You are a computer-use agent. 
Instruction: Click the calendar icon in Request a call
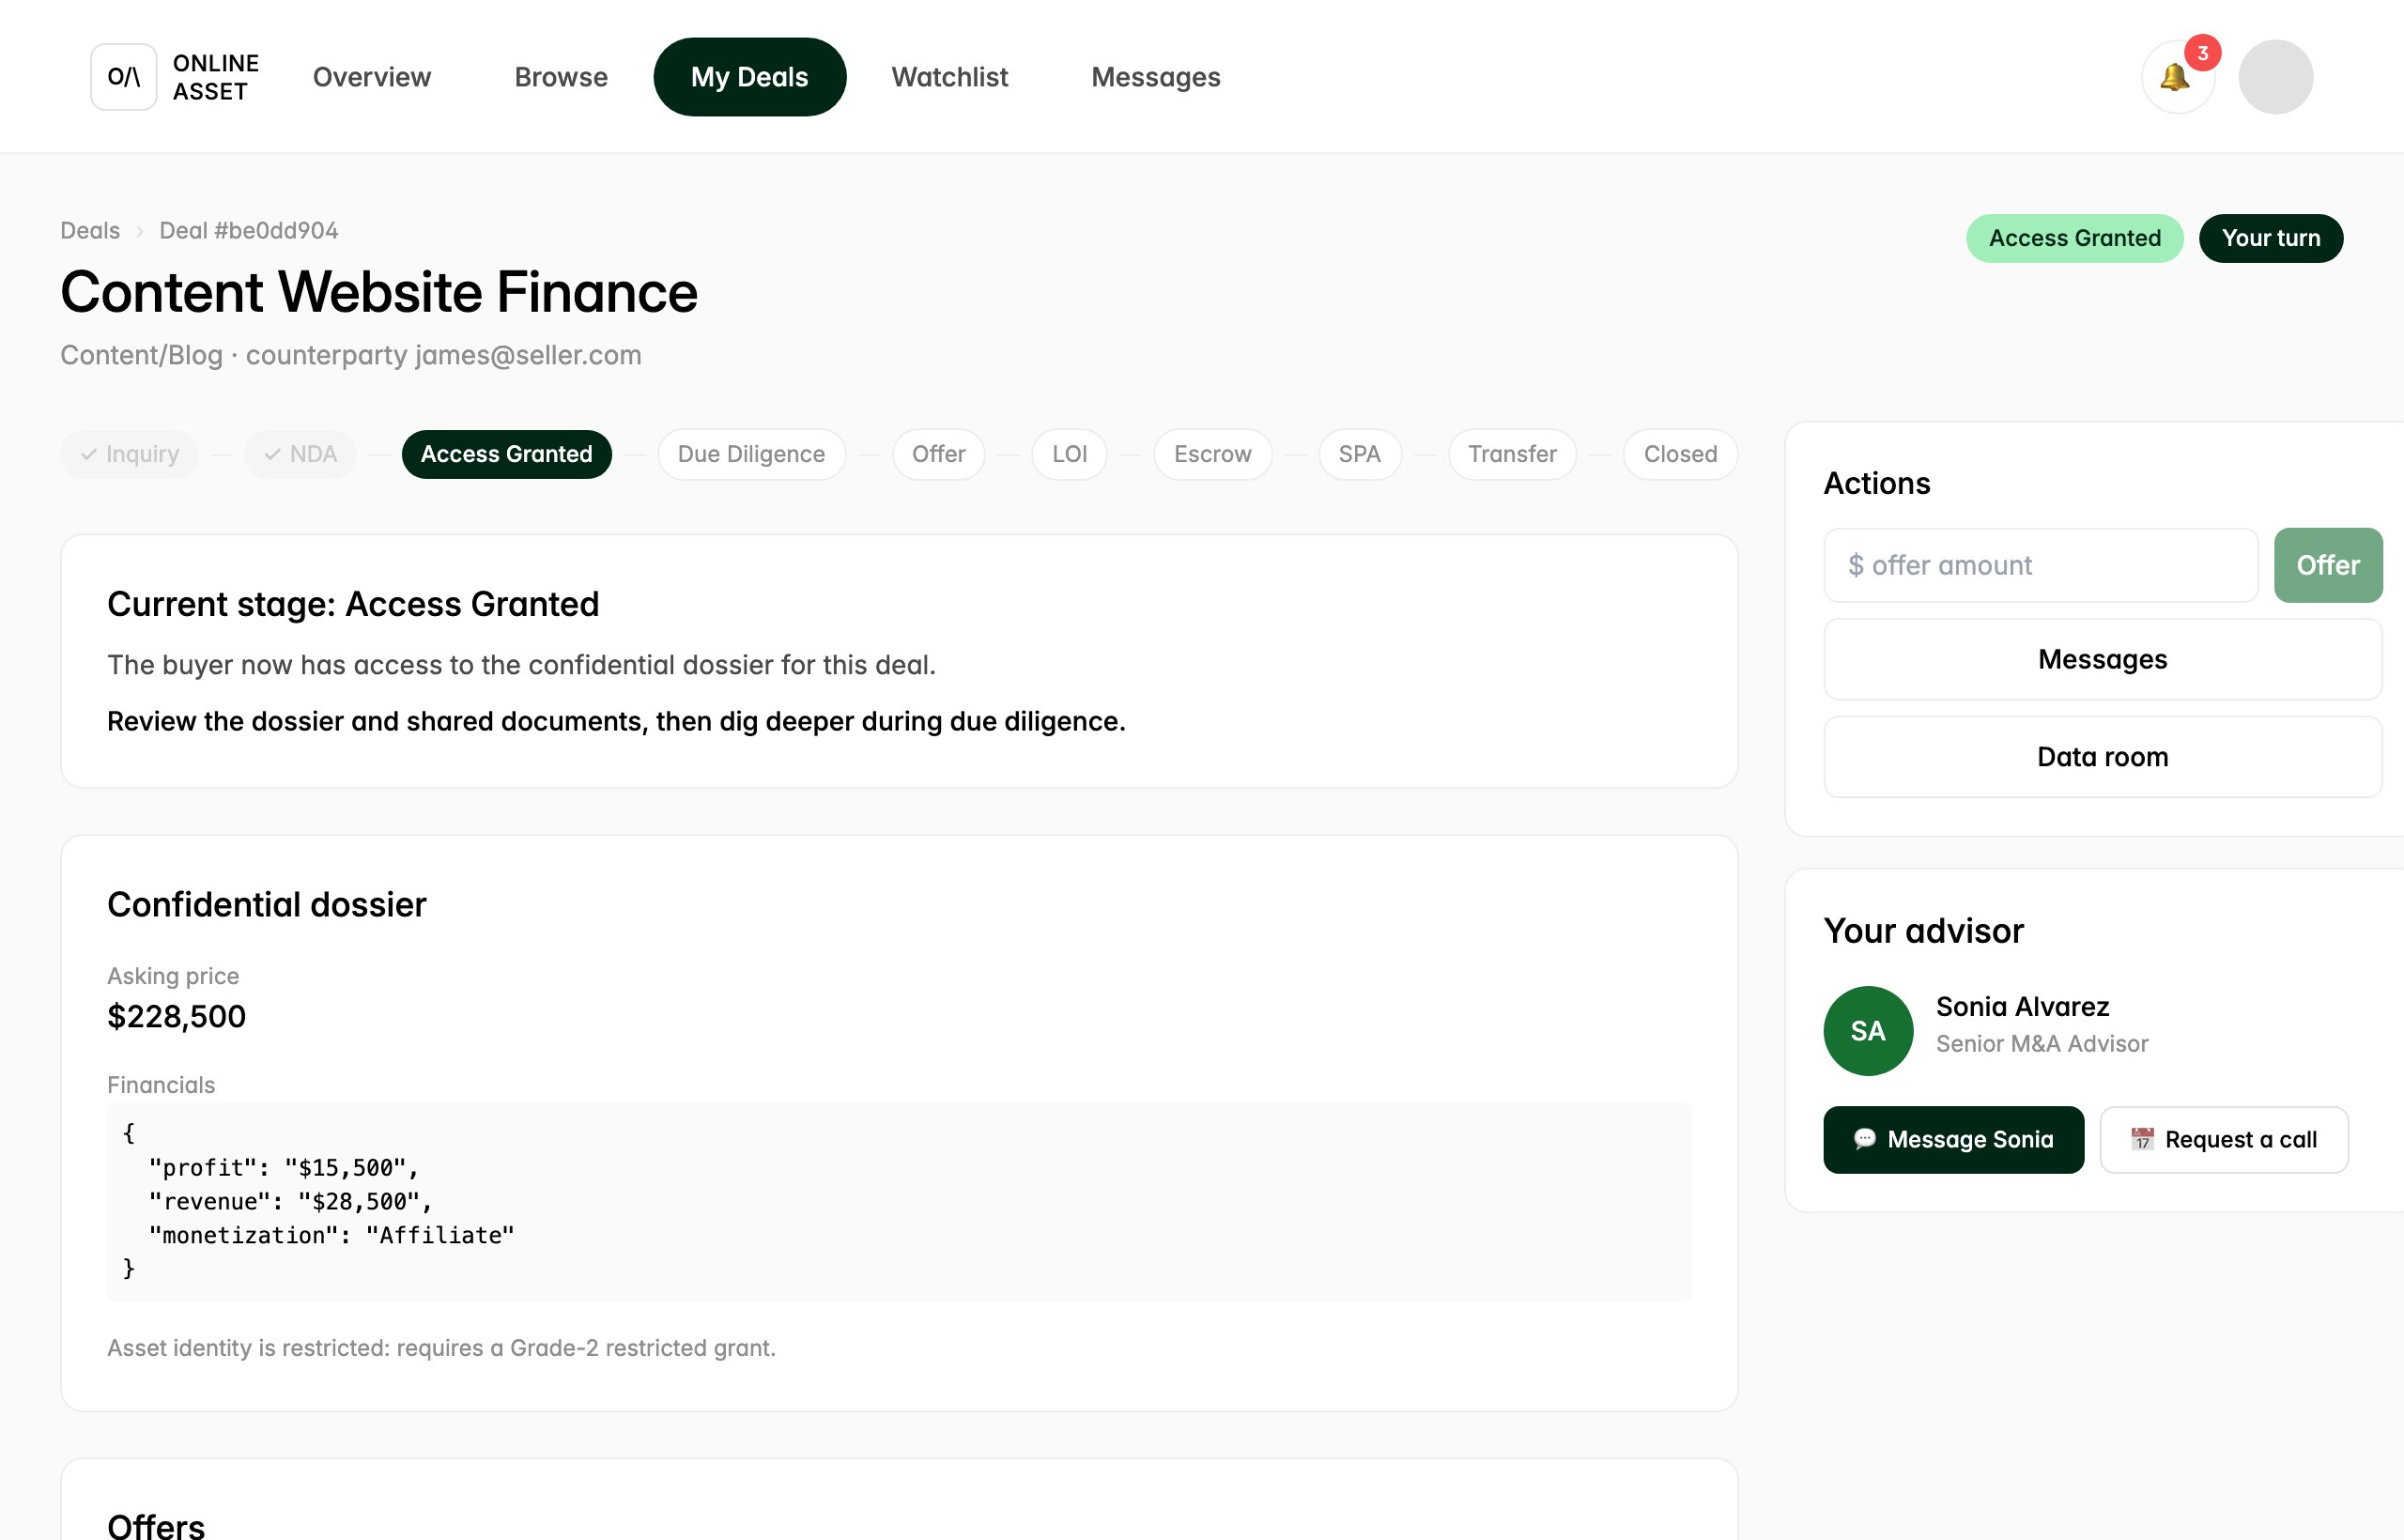(x=2141, y=1139)
